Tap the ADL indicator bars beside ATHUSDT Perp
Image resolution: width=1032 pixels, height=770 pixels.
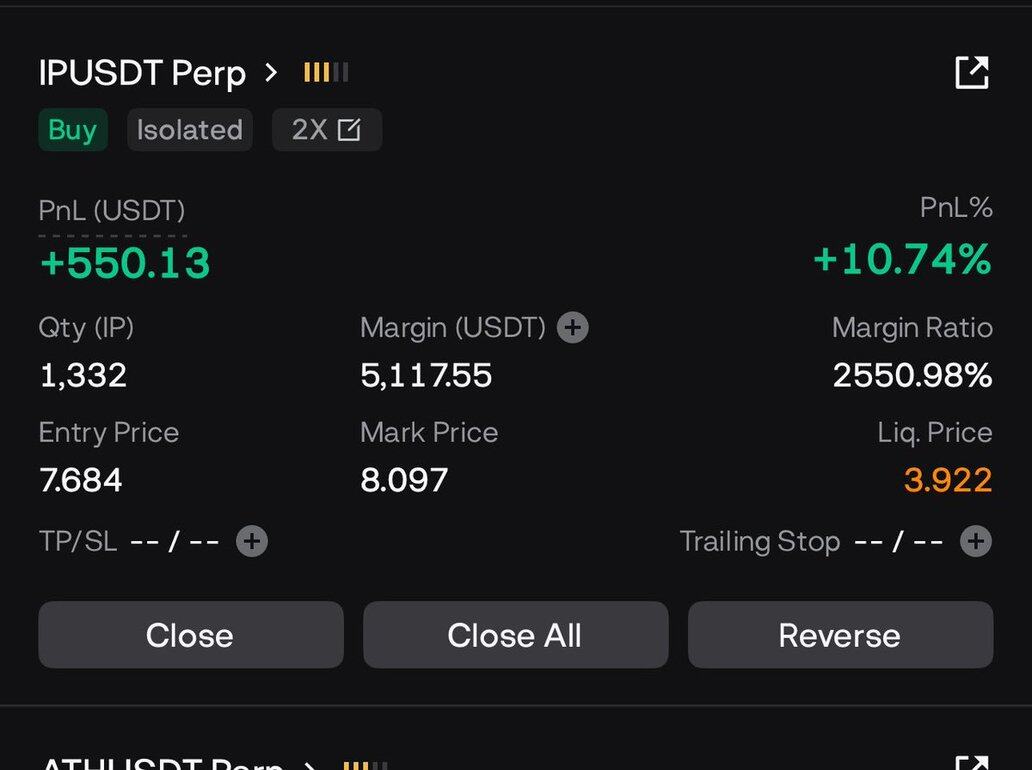[x=365, y=765]
